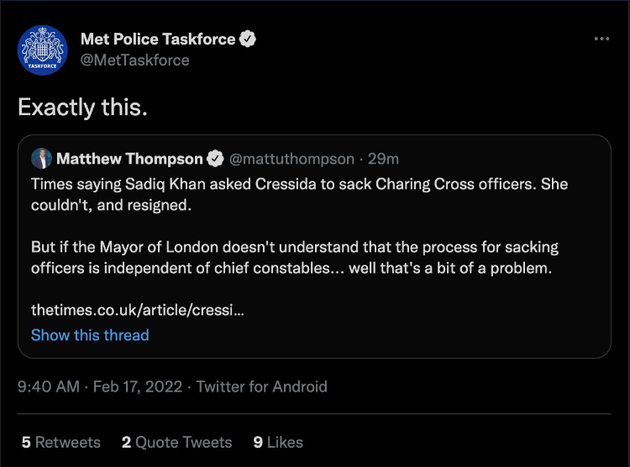This screenshot has width=630, height=467.
Task: Open Met Police Taskforce profile avatar
Action: 43,50
